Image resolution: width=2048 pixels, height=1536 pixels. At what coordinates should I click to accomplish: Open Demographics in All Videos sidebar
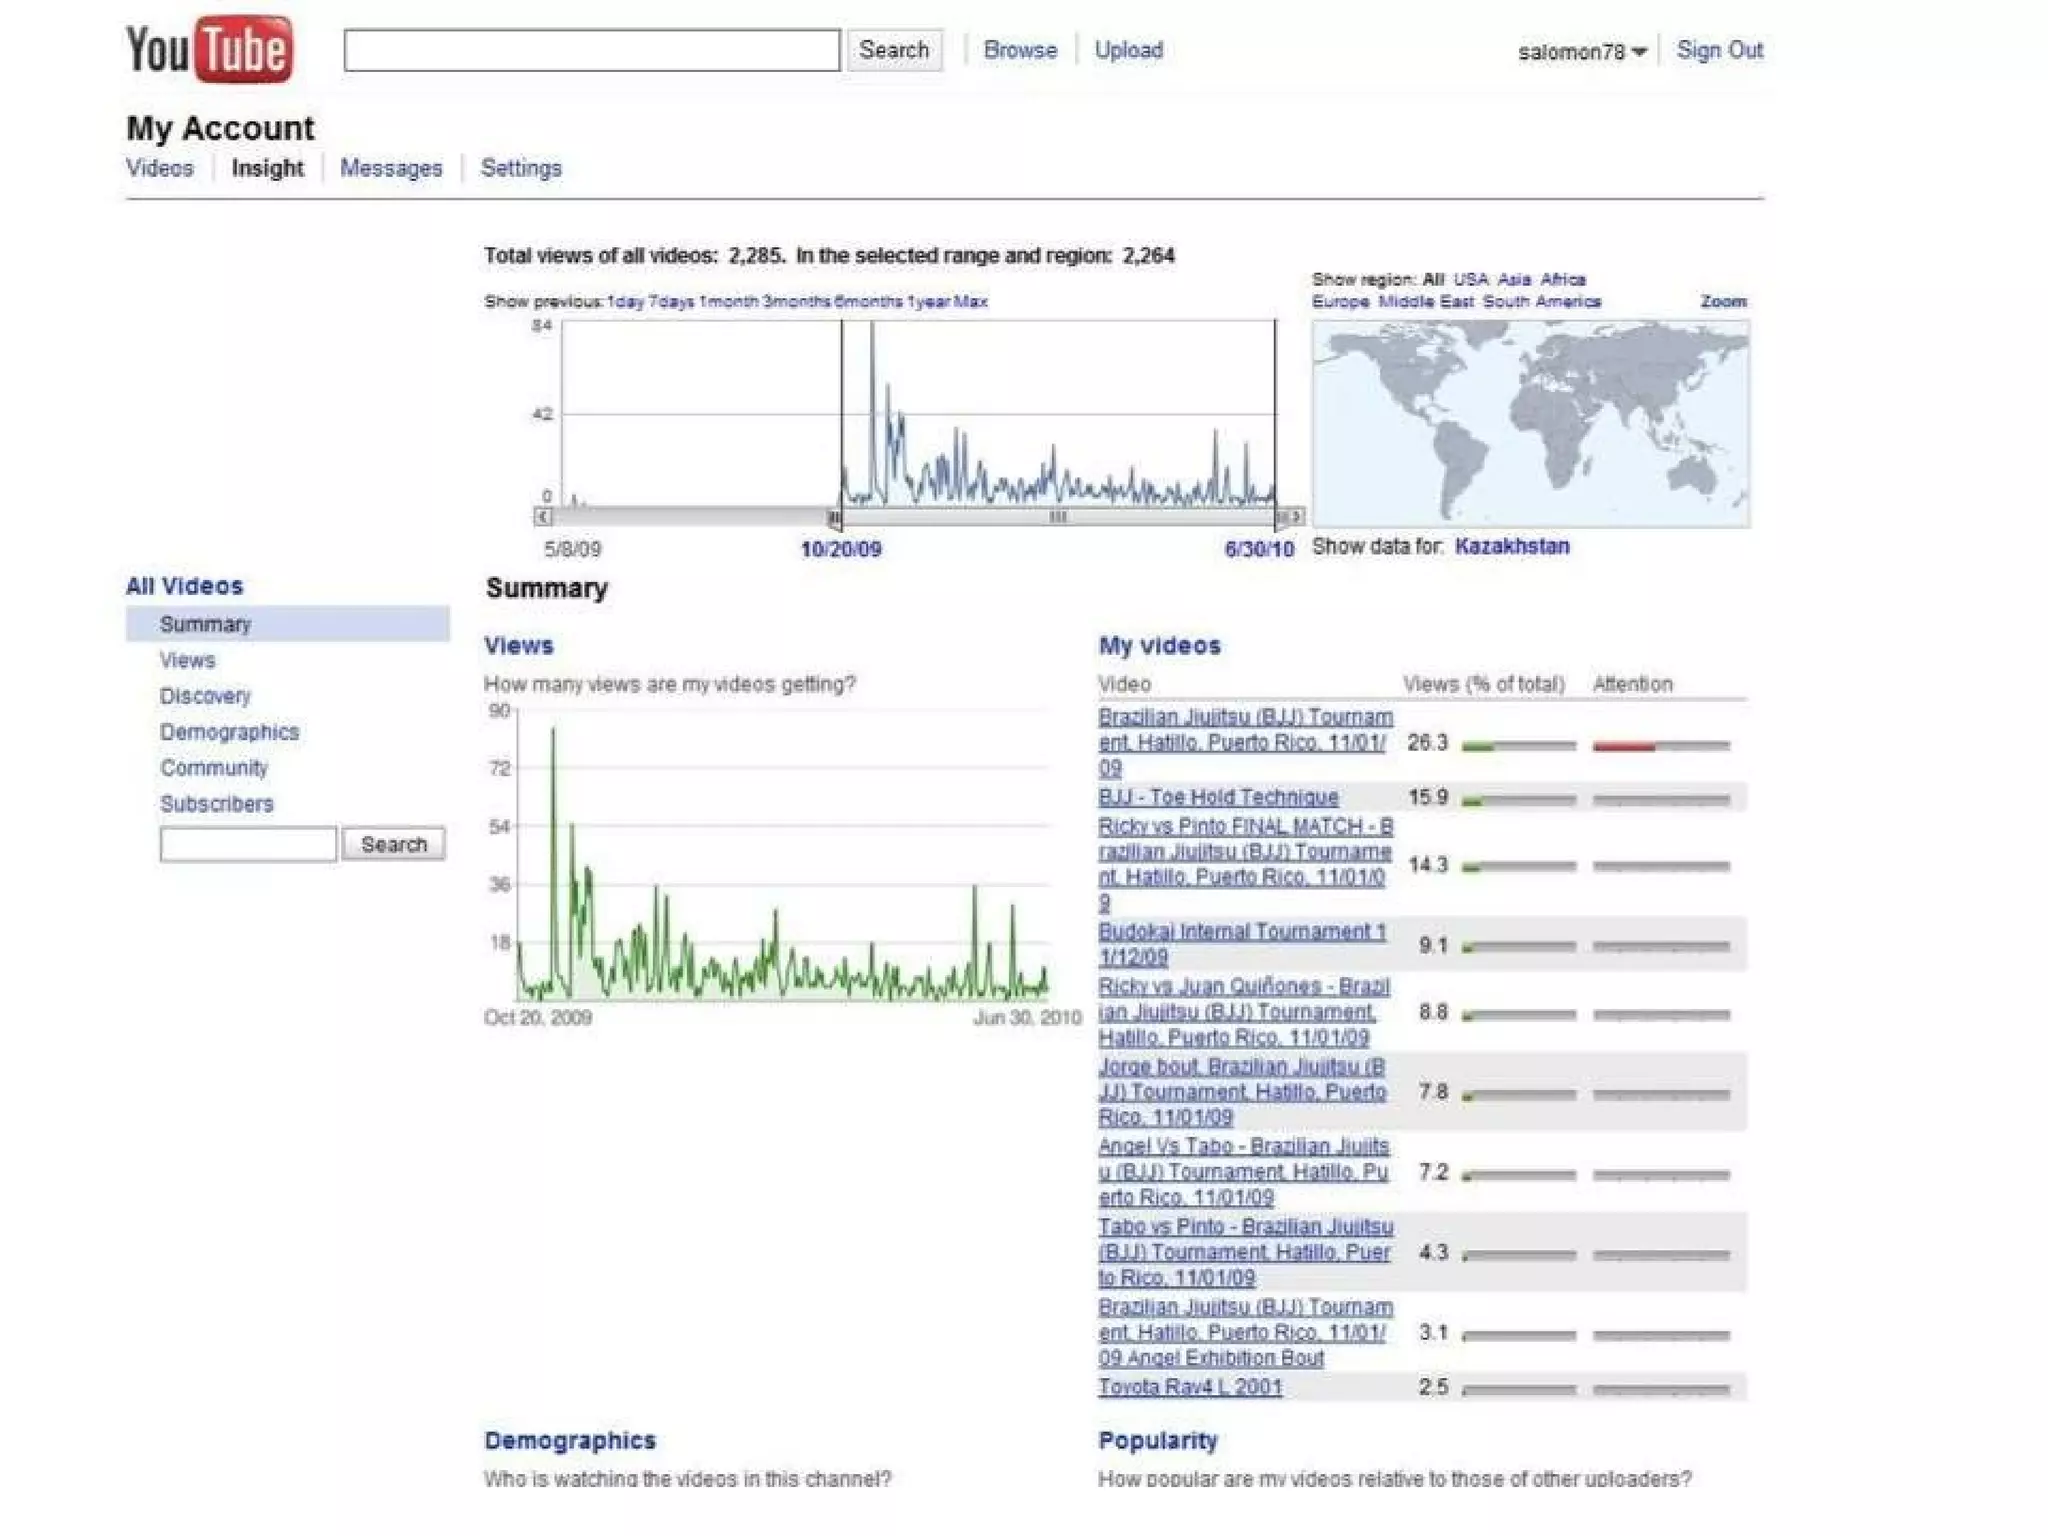pyautogui.click(x=229, y=732)
